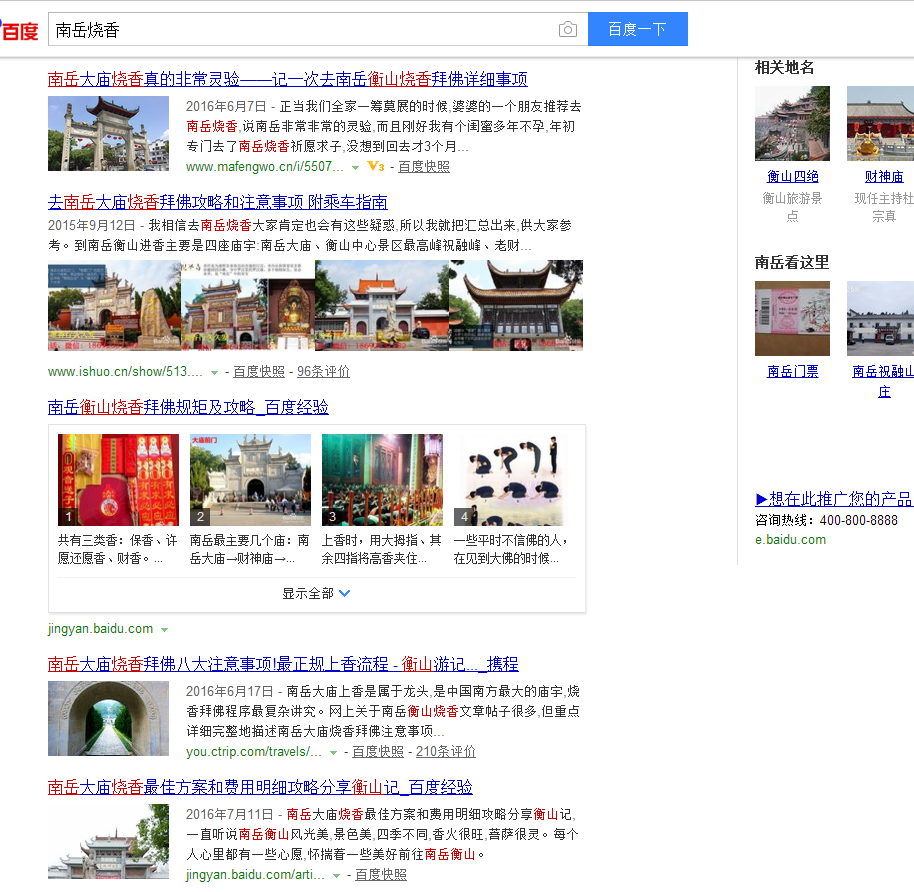This screenshot has width=914, height=892.
Task: Click jingyan.baidu.com/arti green URL text
Action: [255, 875]
